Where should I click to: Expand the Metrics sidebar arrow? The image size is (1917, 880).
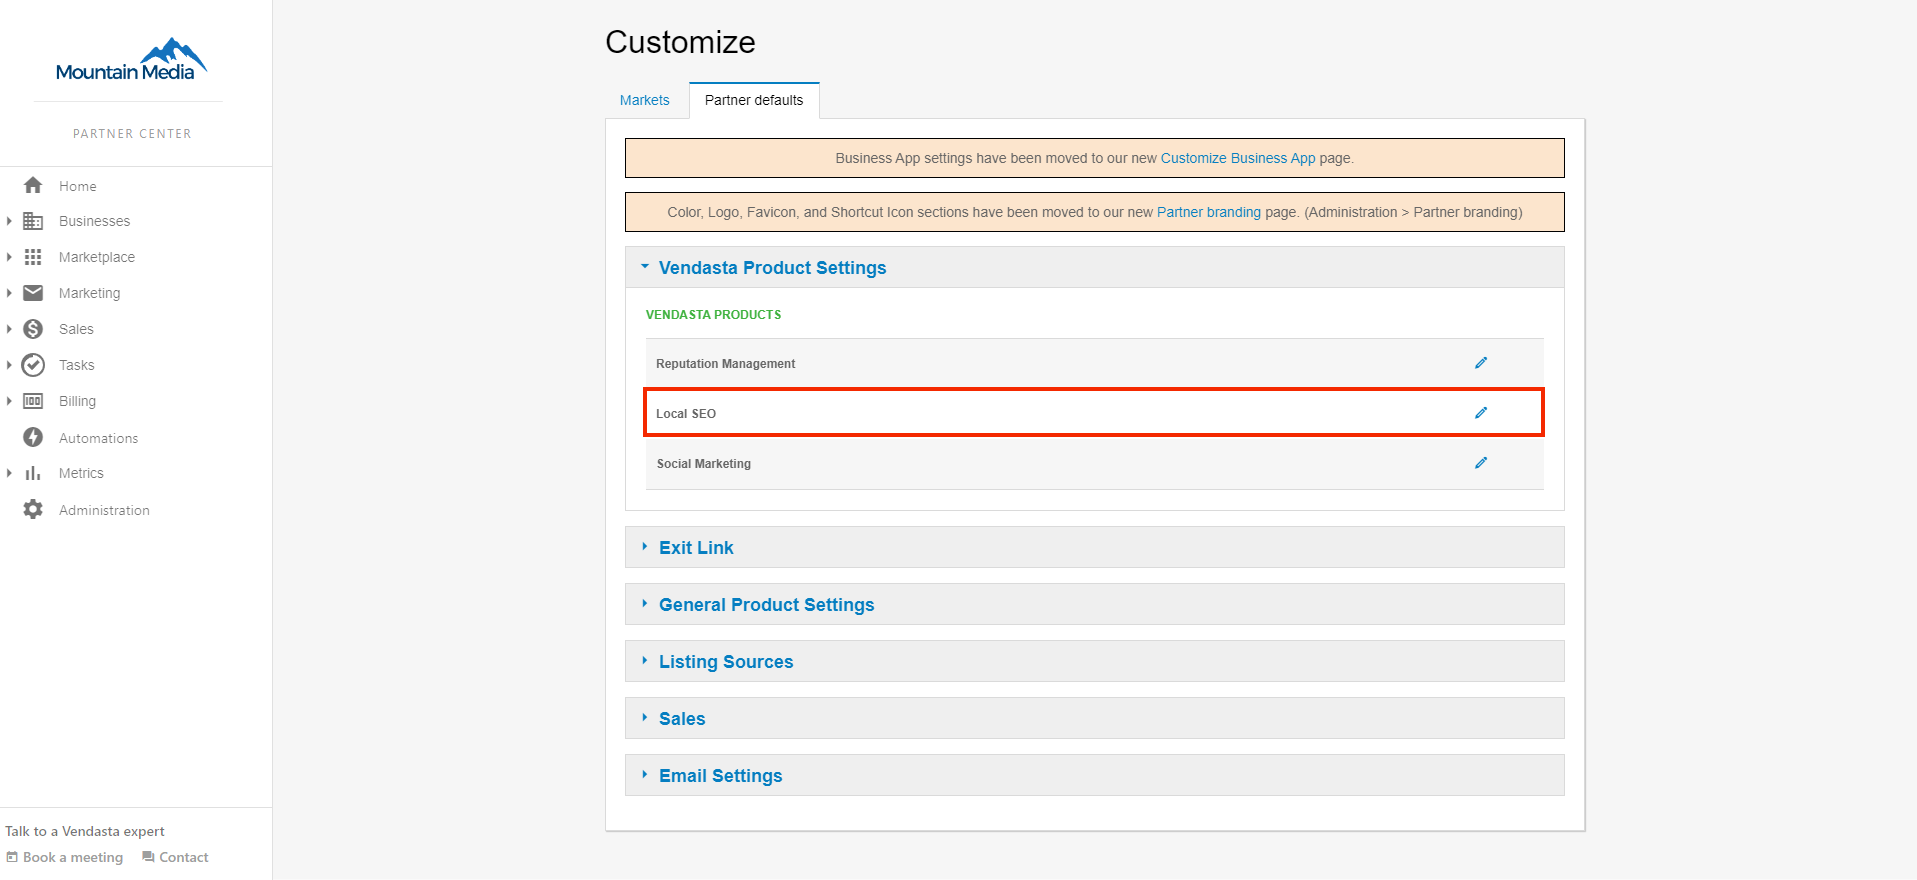tap(9, 473)
